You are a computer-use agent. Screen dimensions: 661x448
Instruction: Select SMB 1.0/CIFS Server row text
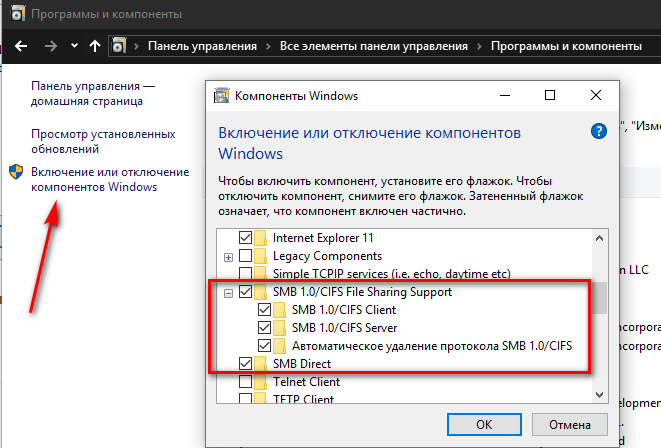pos(344,328)
